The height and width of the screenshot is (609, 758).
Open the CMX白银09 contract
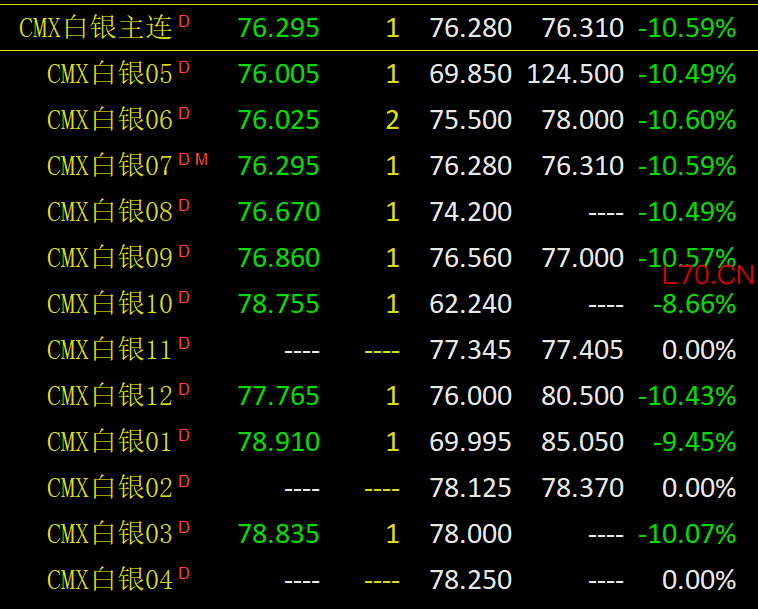[110, 258]
